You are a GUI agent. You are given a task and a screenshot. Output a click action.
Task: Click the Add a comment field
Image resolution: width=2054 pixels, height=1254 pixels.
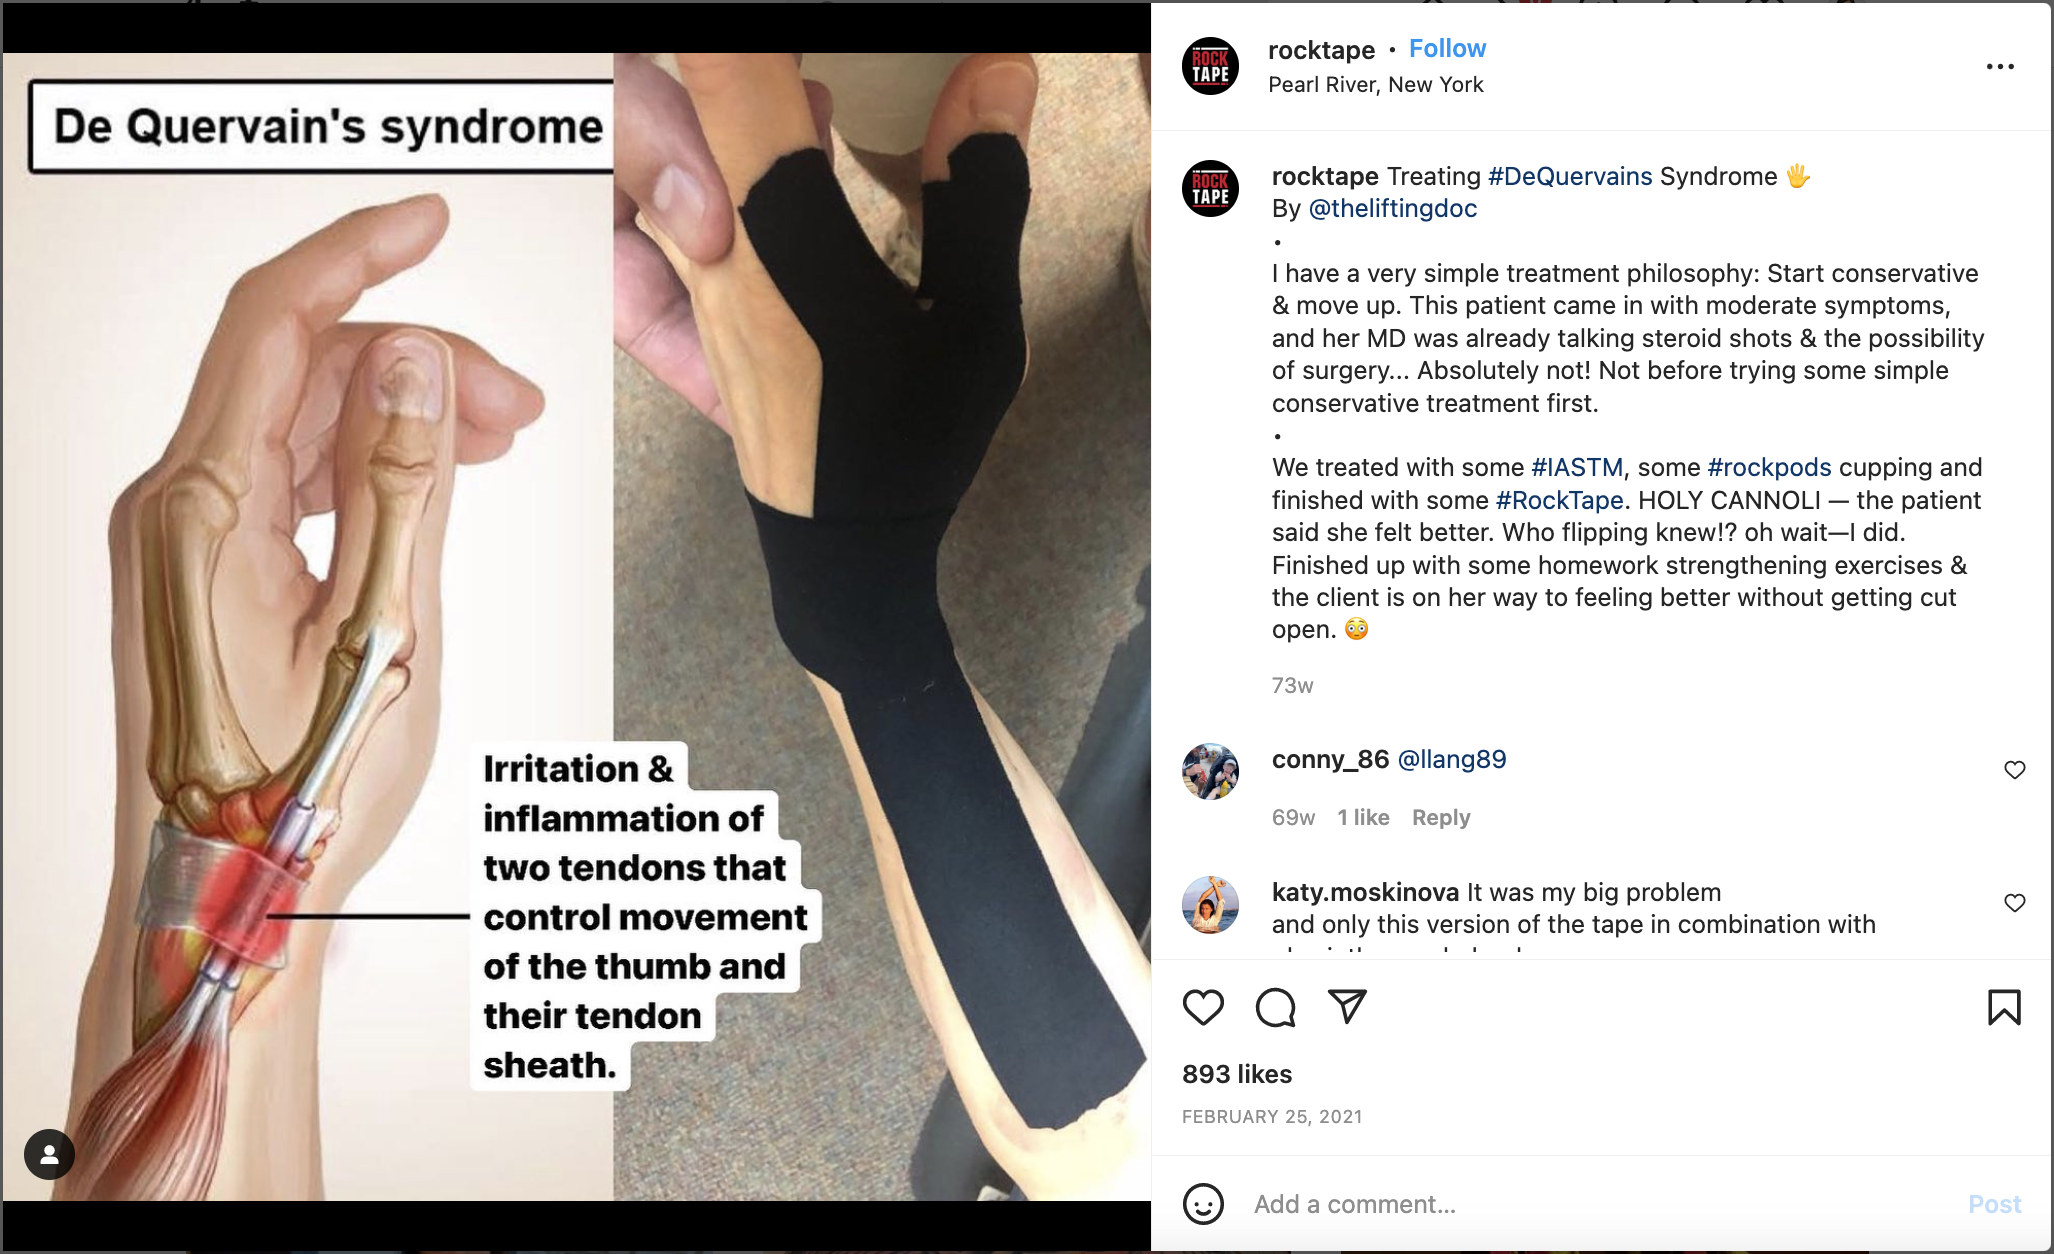(1600, 1204)
